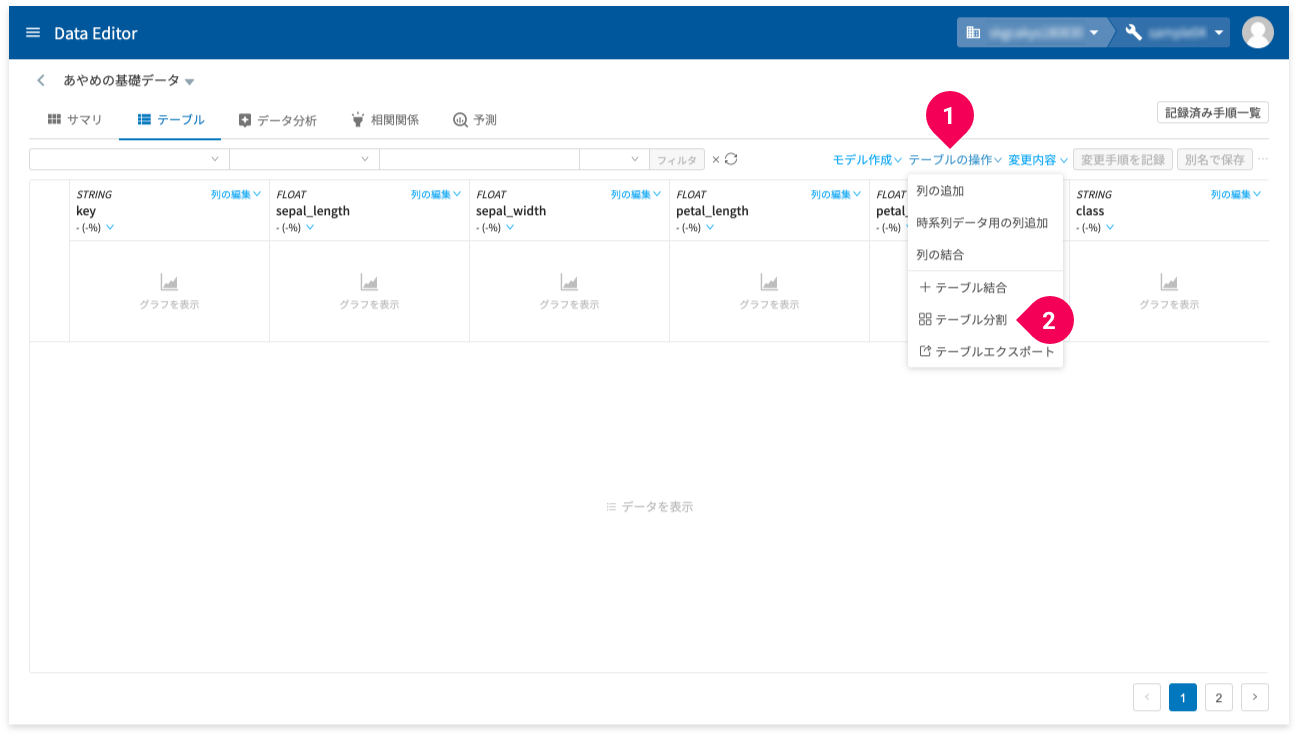Show graph icon in sepal_length column
This screenshot has height=737, width=1298.
point(369,283)
